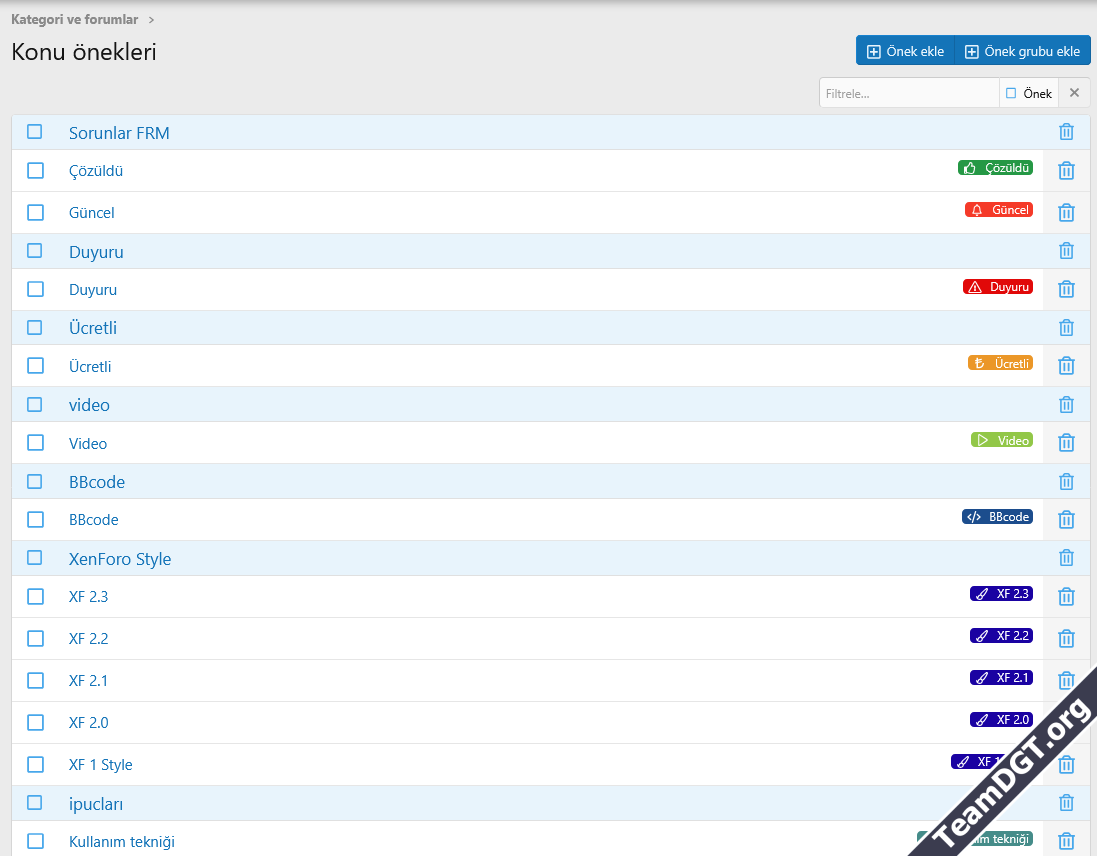Toggle the Önek filter option
This screenshot has height=856, width=1097.
click(1028, 93)
